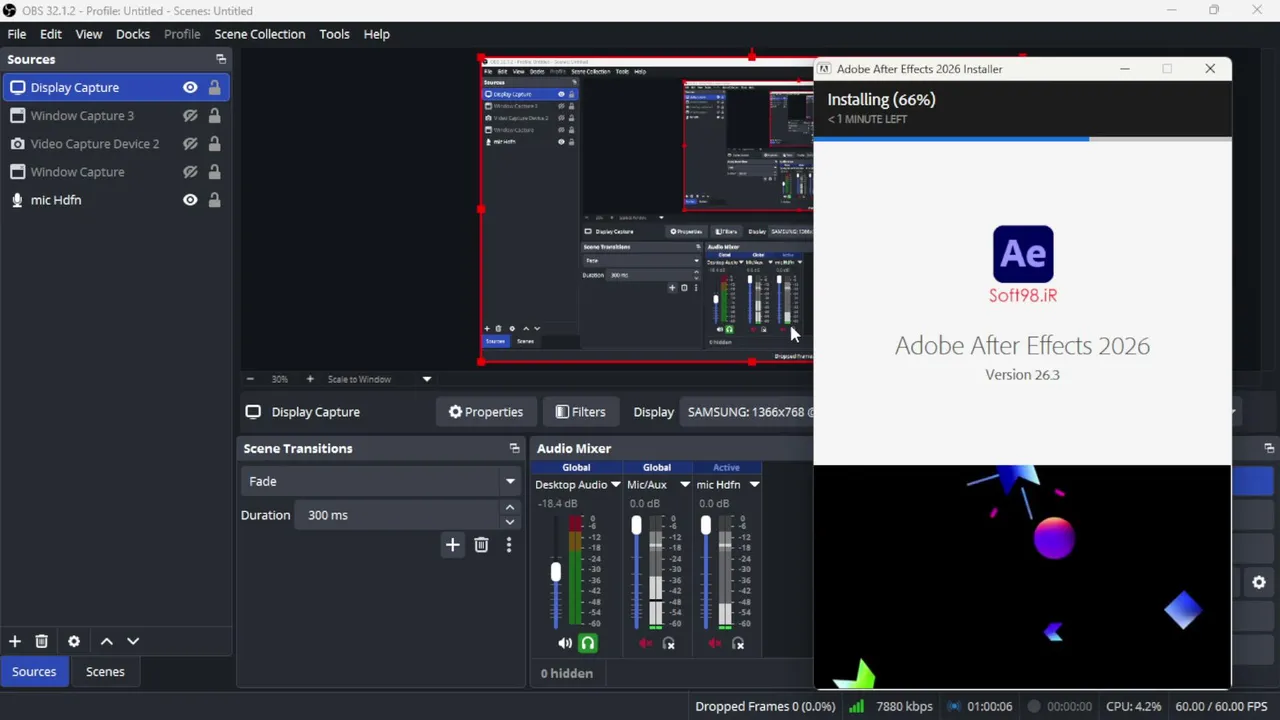Mute the Desktop Audio channel
This screenshot has width=1280, height=720.
(x=565, y=644)
